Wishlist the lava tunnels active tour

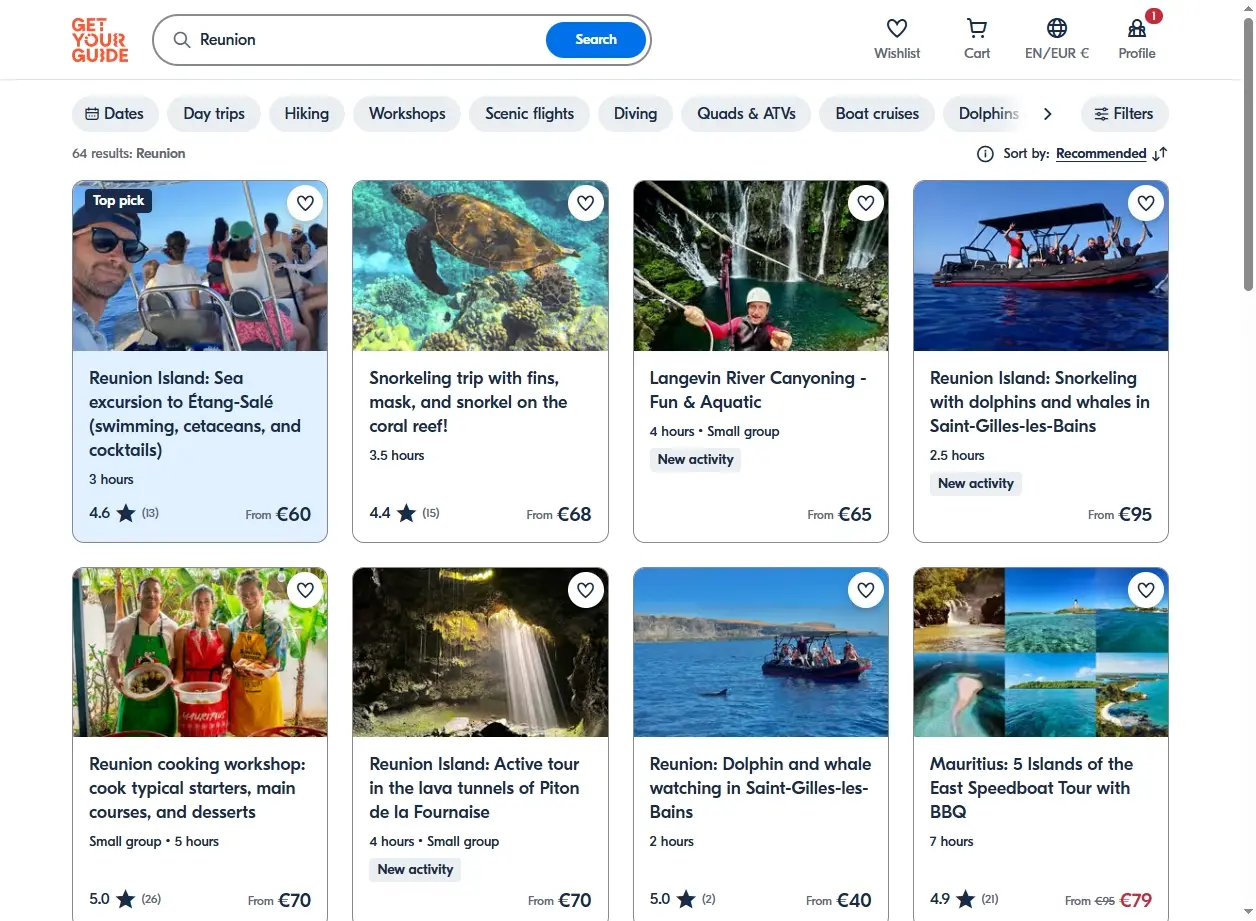(x=586, y=591)
